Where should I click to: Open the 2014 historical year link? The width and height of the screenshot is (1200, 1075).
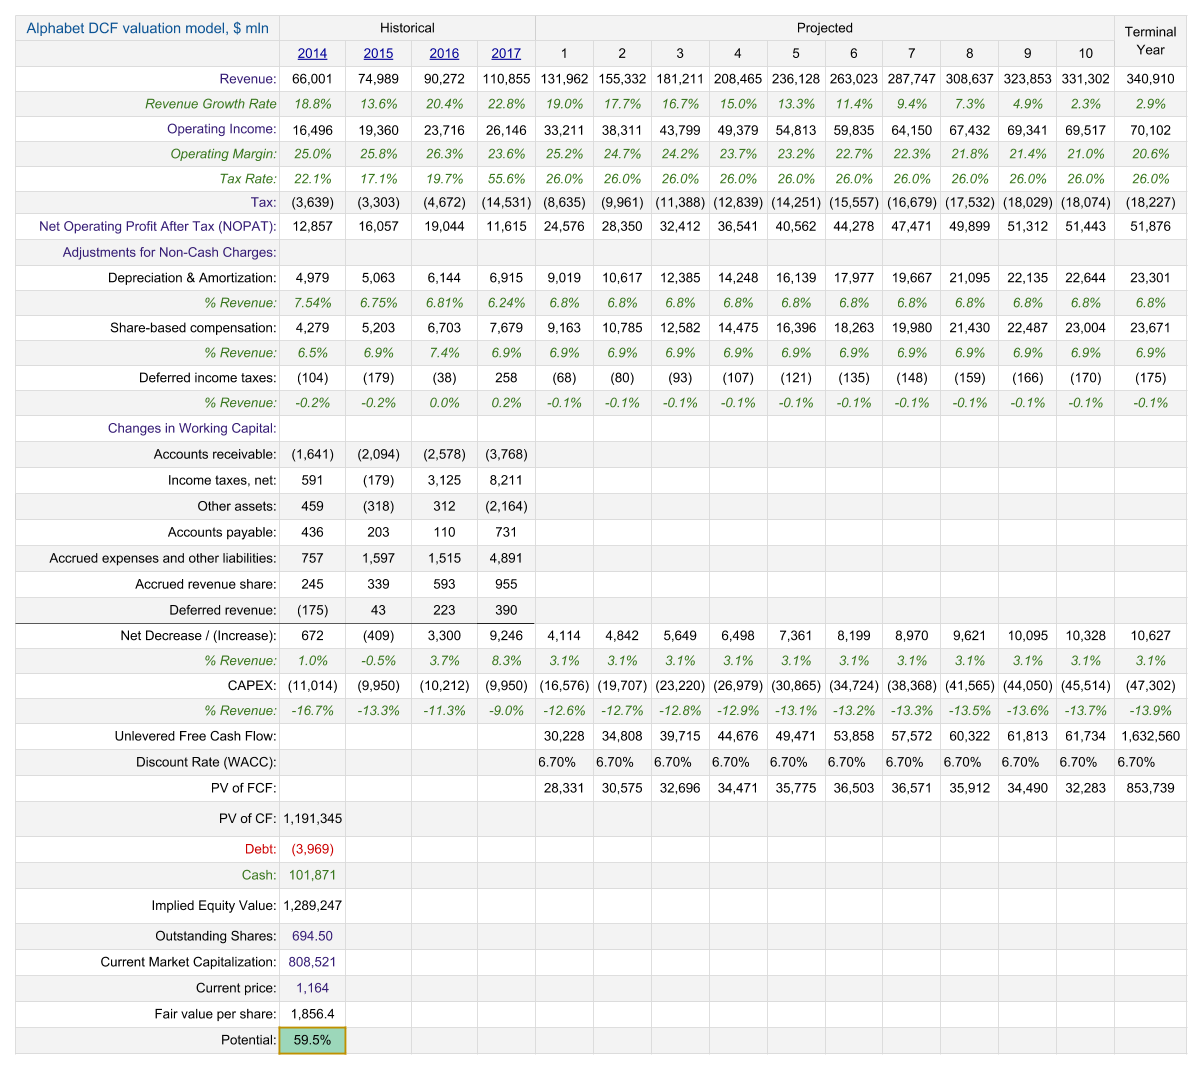tap(312, 53)
